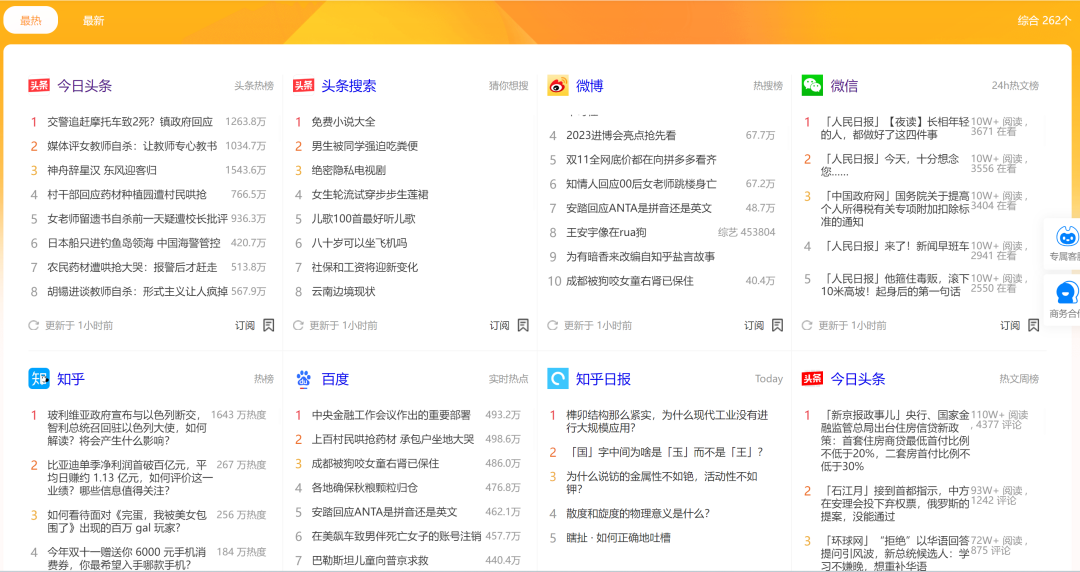Refresh the 头条搜索 card
The height and width of the screenshot is (572, 1080).
point(298,325)
